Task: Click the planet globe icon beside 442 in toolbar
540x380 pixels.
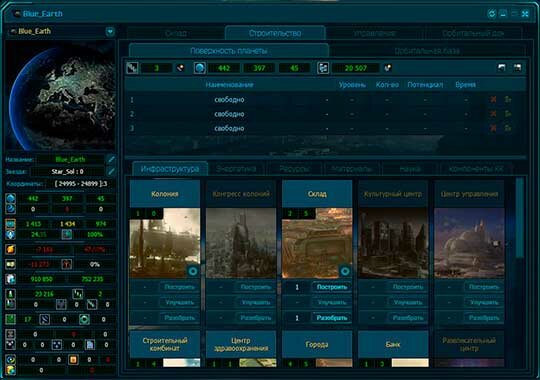Action: (x=199, y=68)
